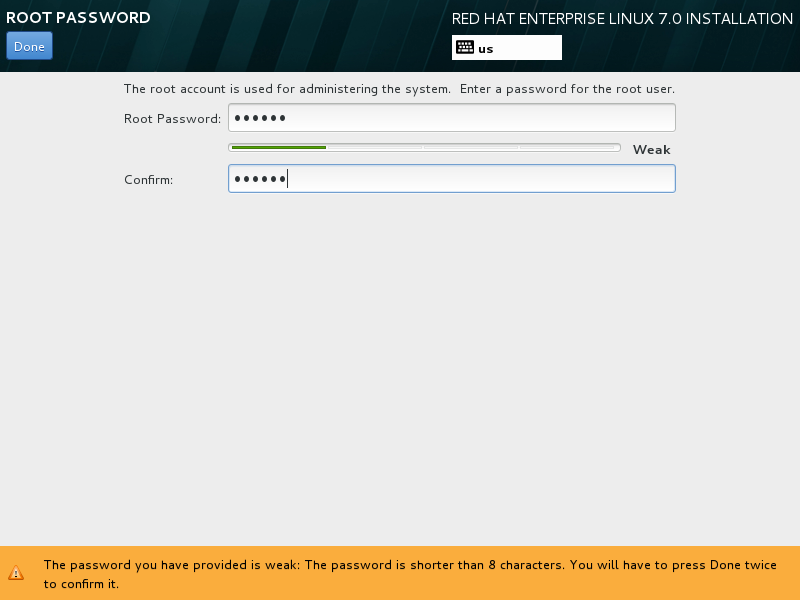Focus the Root Password input field
Image resolution: width=800 pixels, height=600 pixels.
coord(451,118)
